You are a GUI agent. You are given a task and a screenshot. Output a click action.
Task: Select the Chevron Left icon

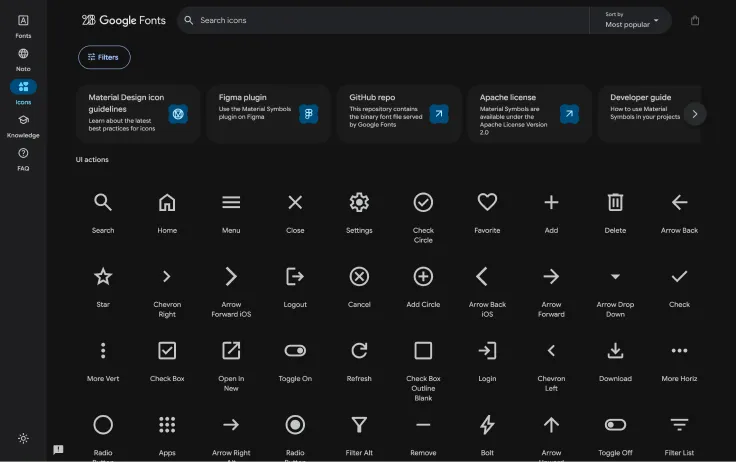[x=552, y=351]
